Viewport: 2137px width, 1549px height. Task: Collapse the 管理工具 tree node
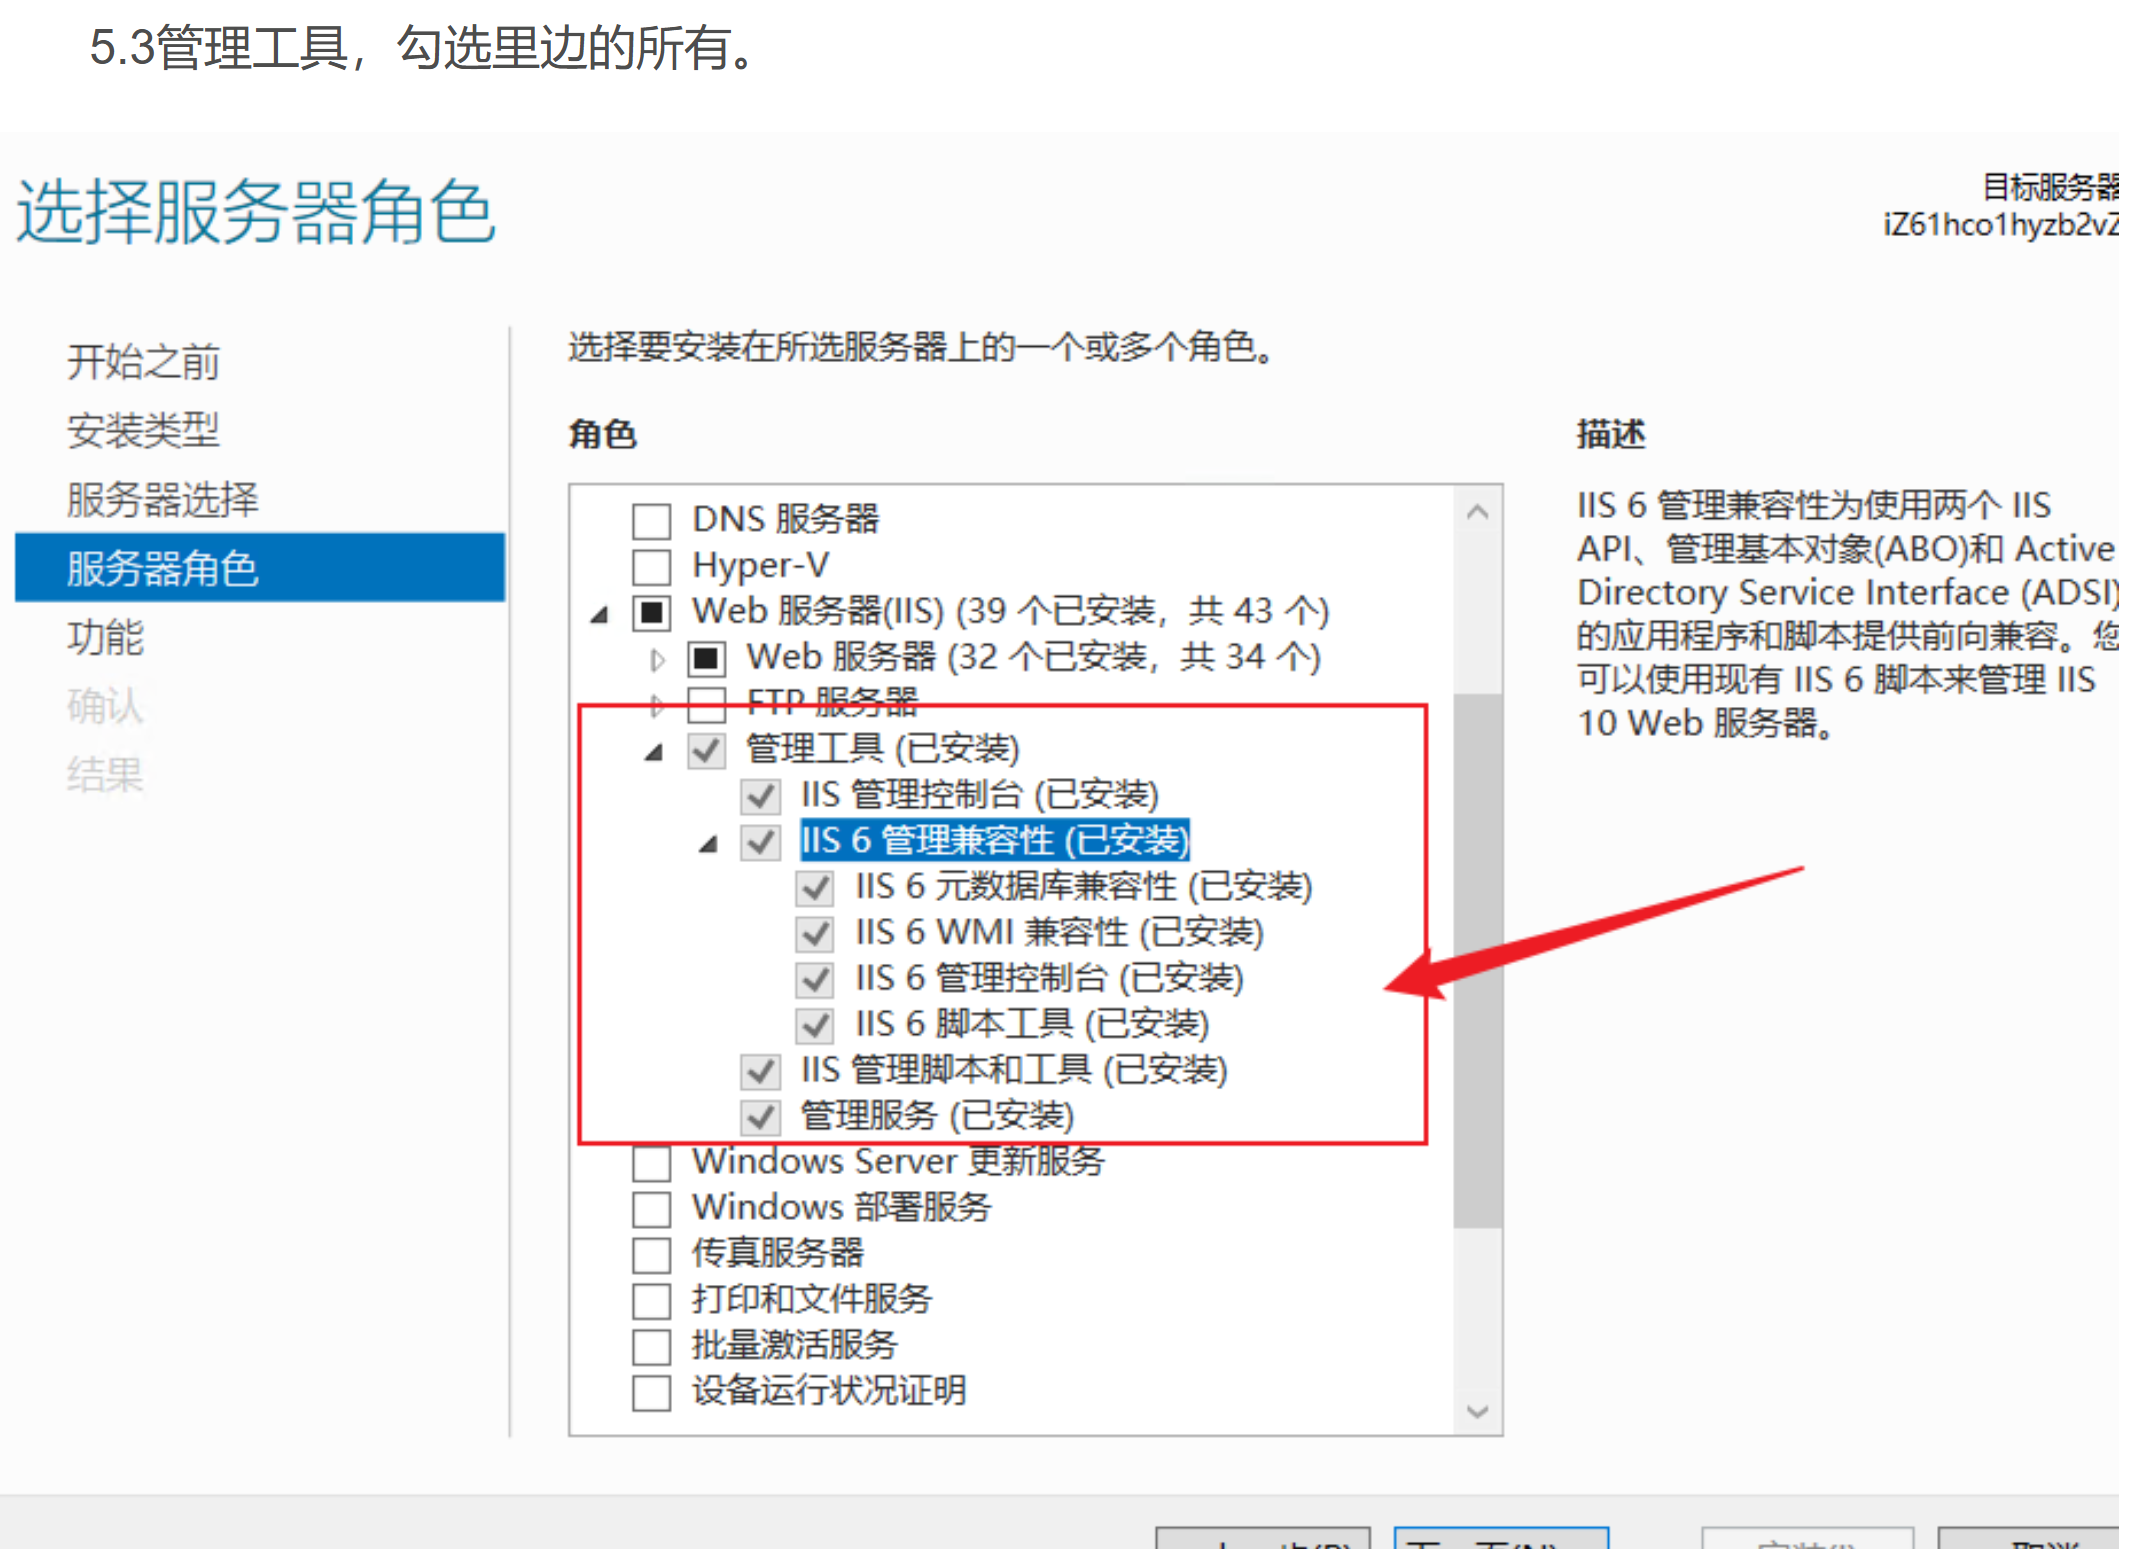coord(653,751)
